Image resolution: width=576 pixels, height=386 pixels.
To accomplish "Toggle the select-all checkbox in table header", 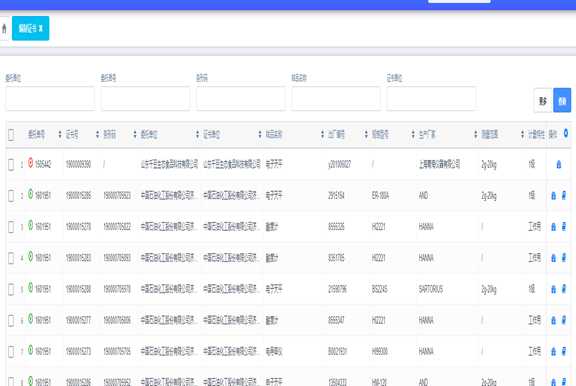I will (11, 135).
